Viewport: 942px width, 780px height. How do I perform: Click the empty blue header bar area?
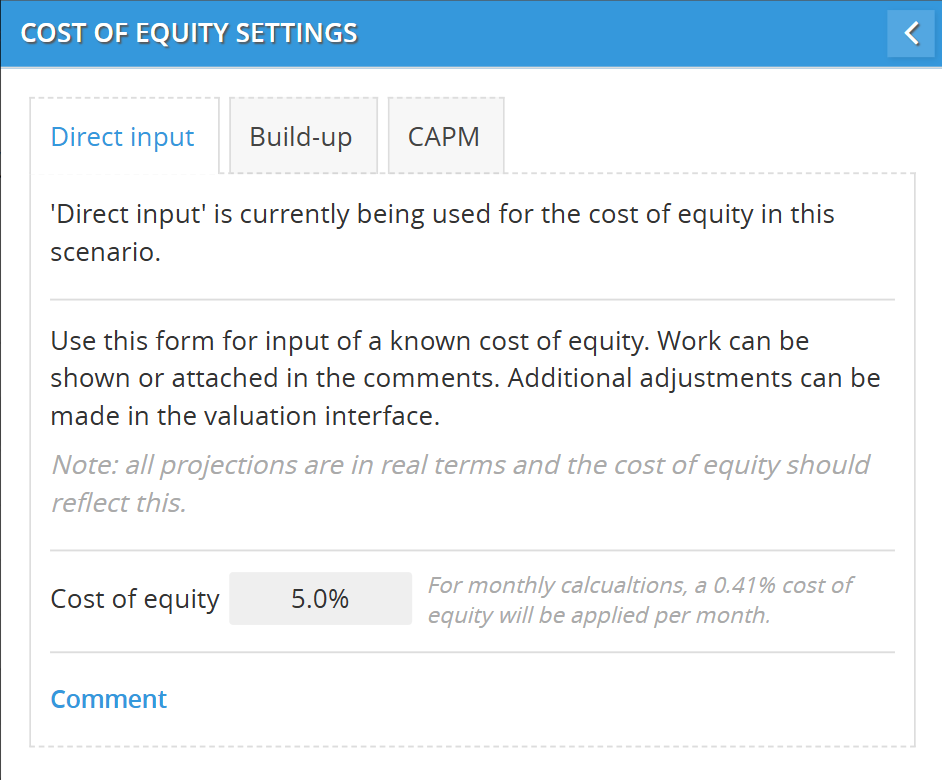pos(620,33)
